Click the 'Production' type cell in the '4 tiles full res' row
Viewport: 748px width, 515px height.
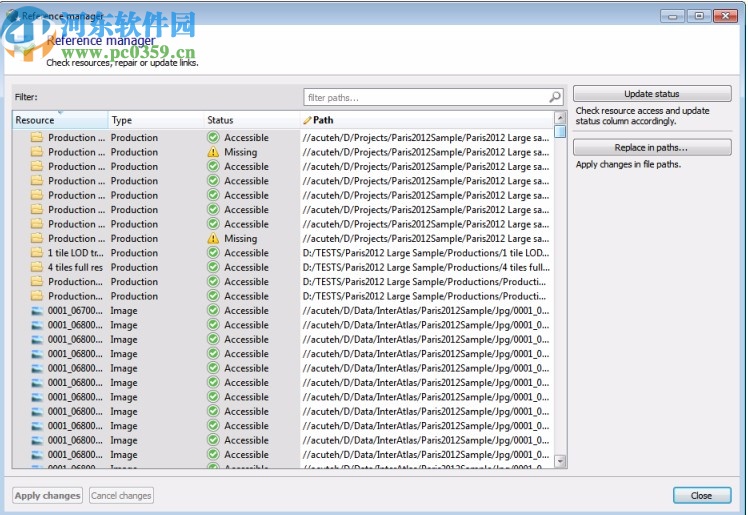(x=135, y=267)
